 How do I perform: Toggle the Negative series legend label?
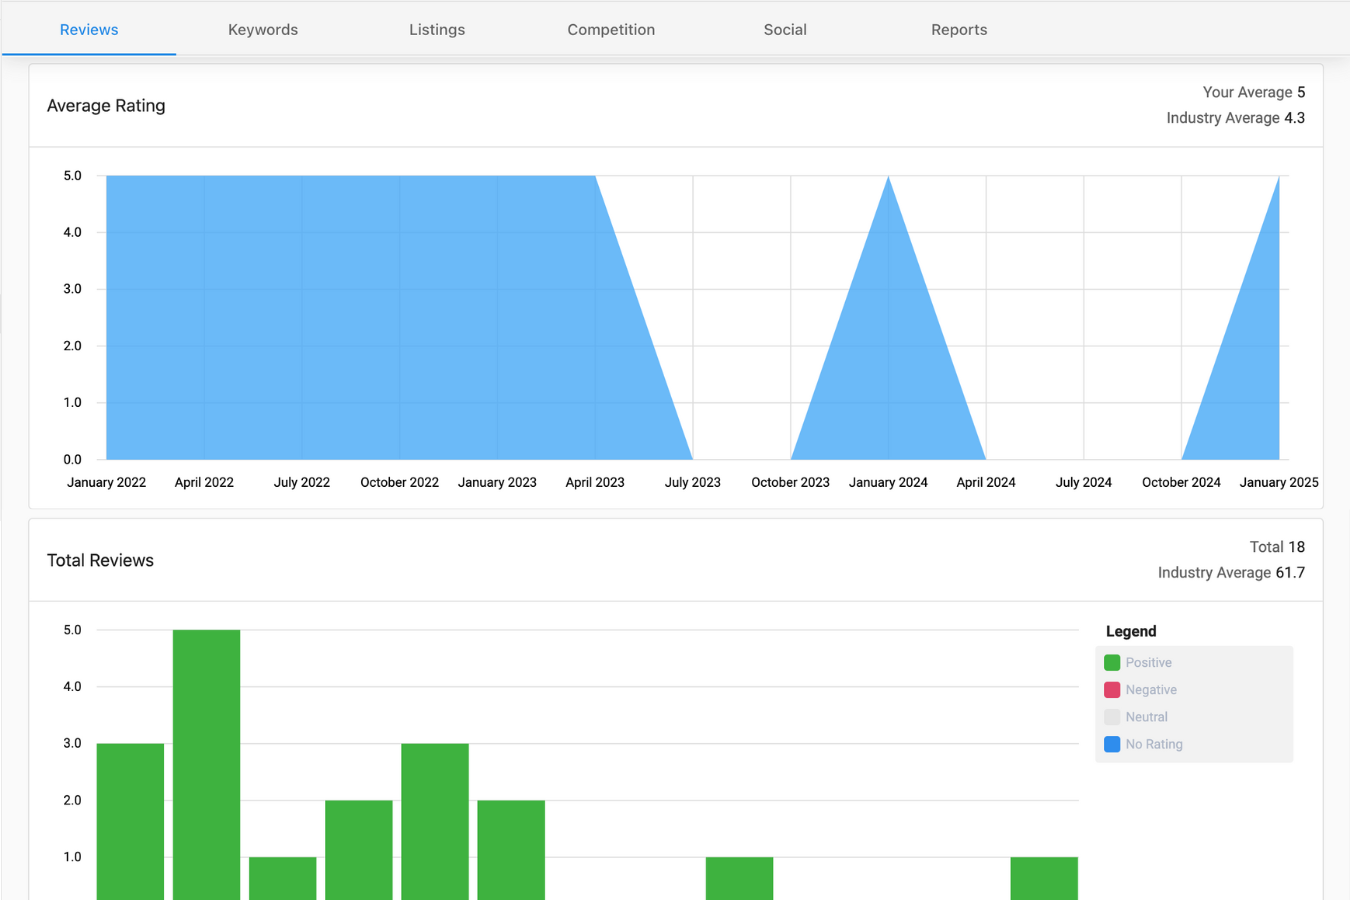click(x=1151, y=690)
